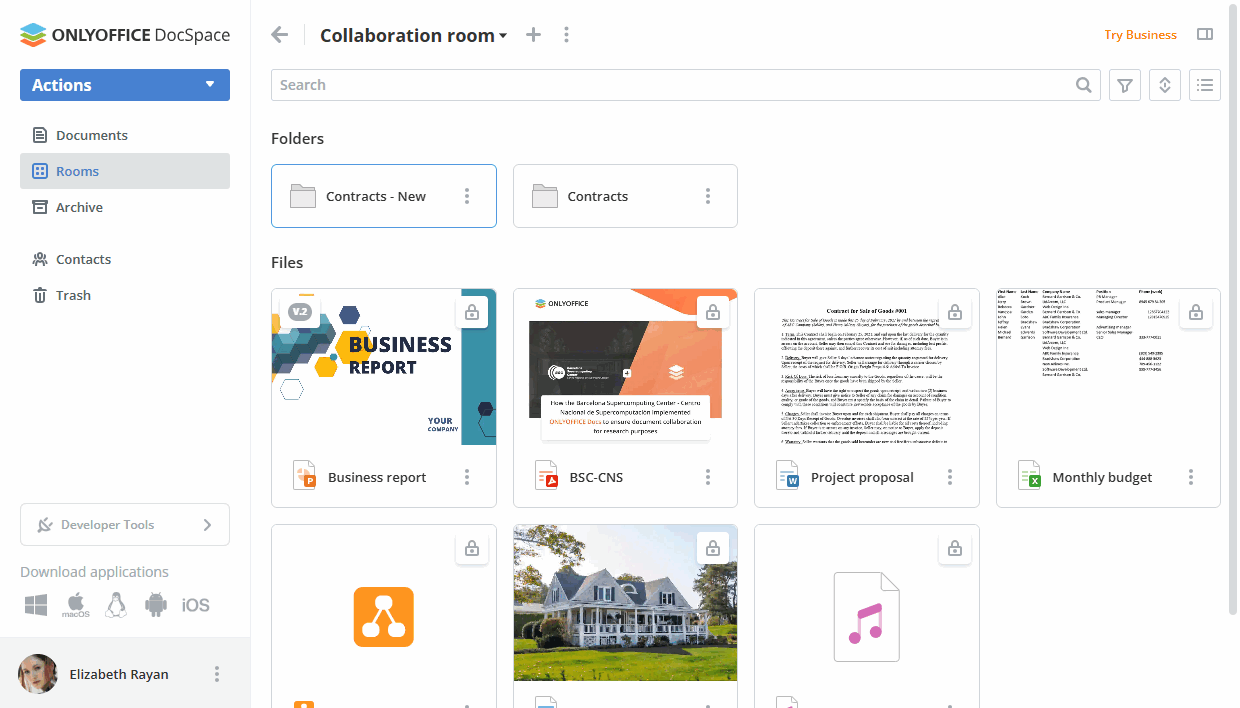1240x708 pixels.
Task: Click the Search input field
Action: (685, 85)
